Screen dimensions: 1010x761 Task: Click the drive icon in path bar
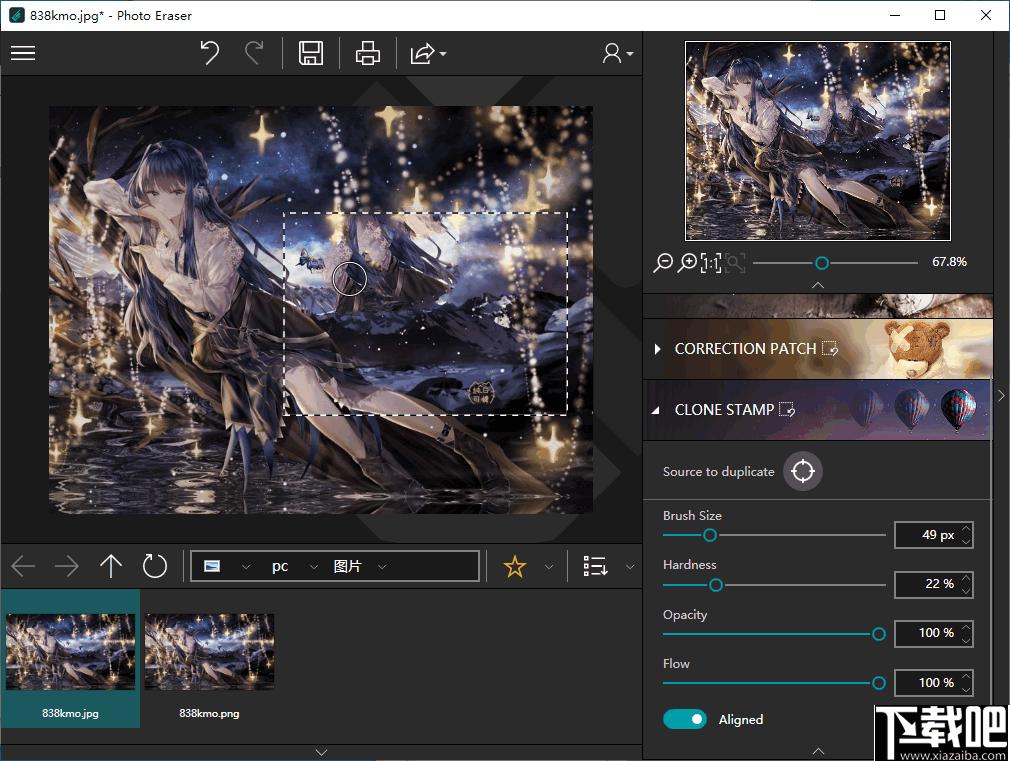click(212, 566)
